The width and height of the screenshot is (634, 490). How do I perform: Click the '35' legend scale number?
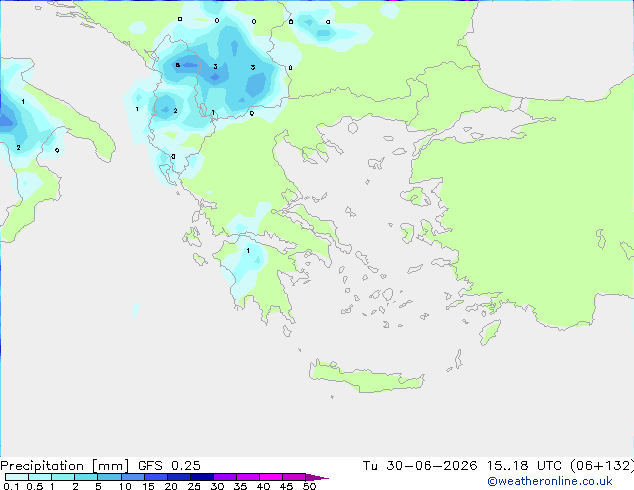(x=240, y=486)
